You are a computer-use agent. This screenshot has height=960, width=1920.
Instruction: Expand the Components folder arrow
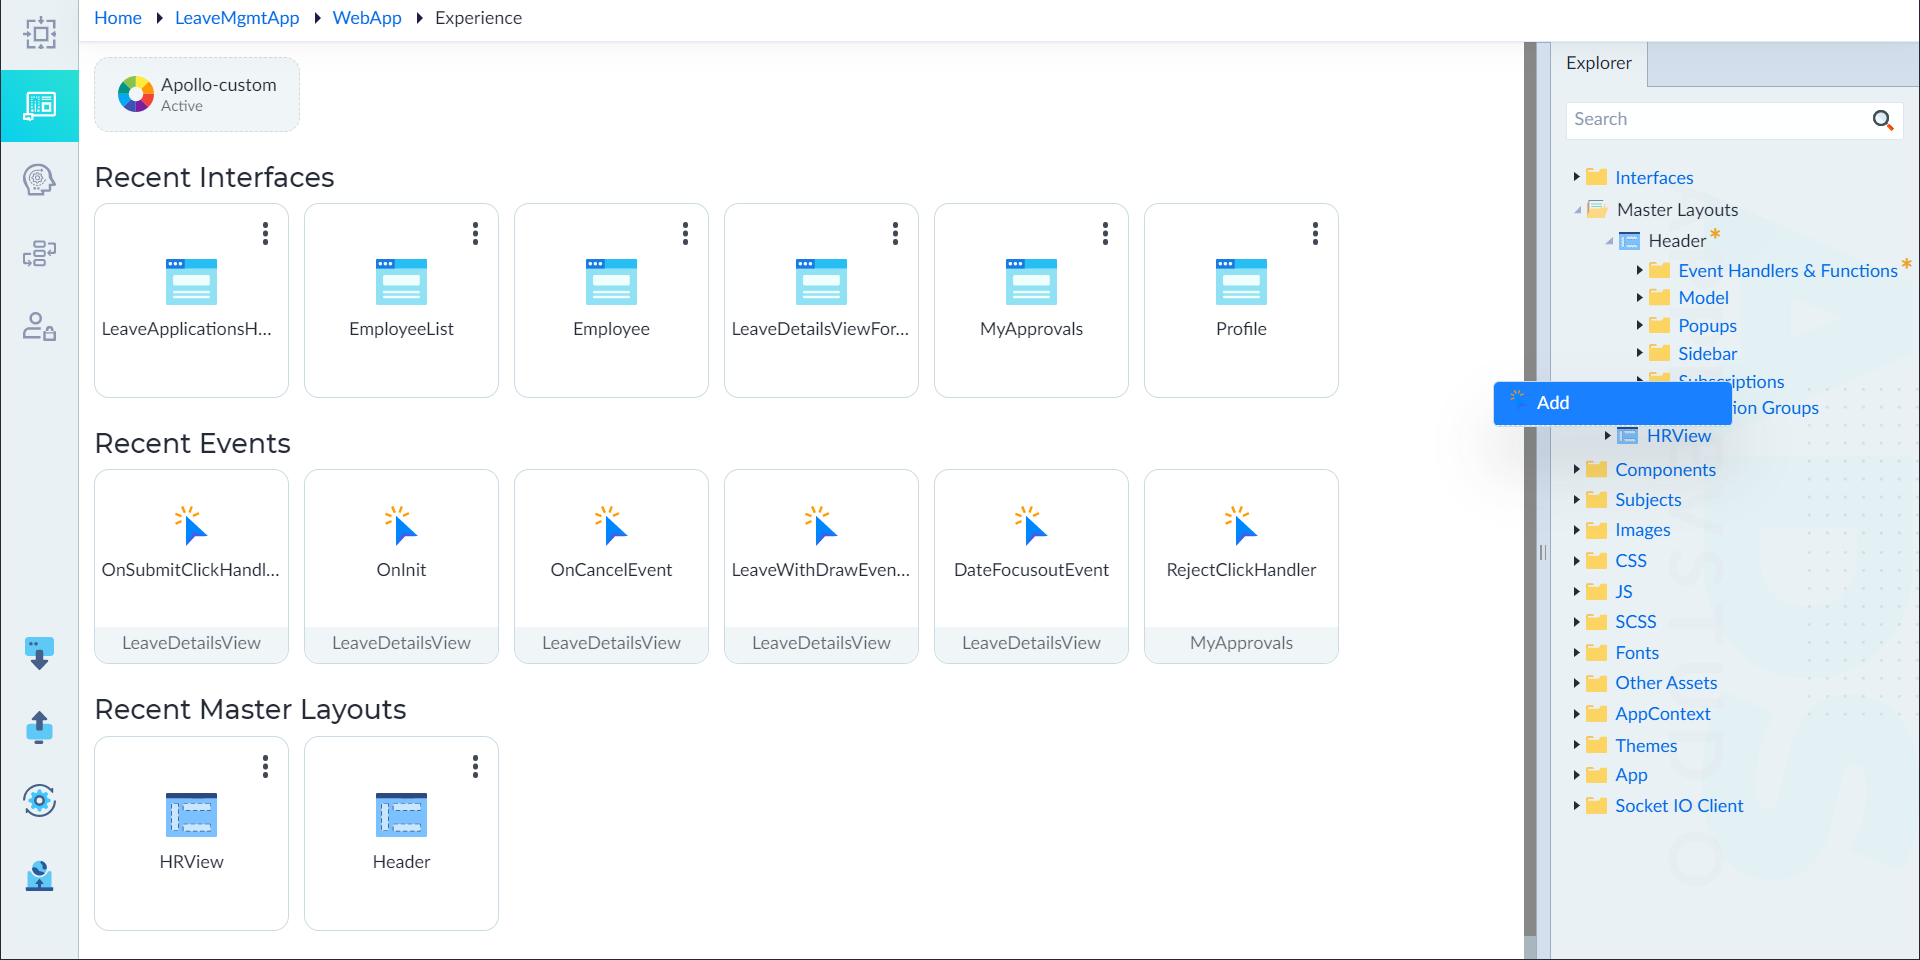(x=1576, y=469)
